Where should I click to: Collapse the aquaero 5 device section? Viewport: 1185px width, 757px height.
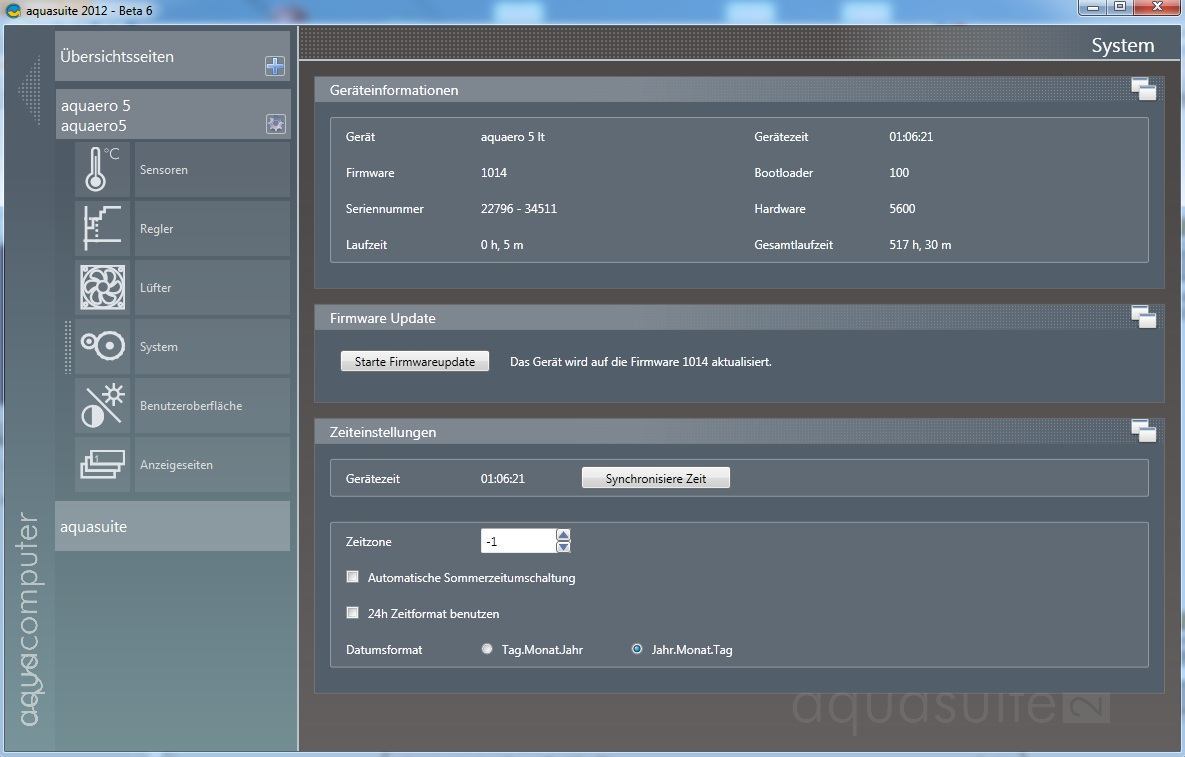point(172,114)
